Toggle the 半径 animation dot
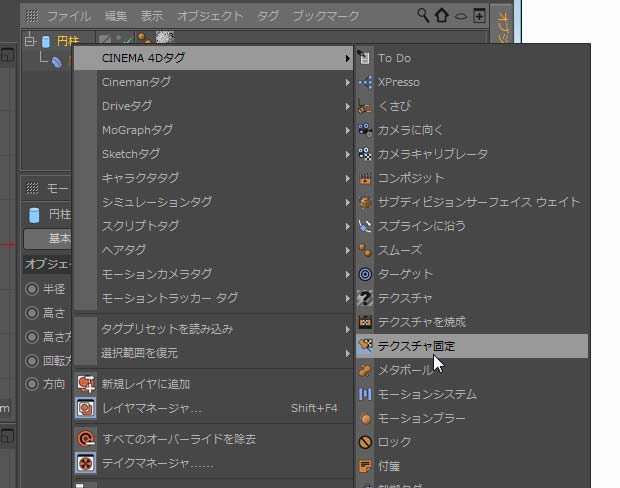Image resolution: width=620 pixels, height=488 pixels. tap(32, 289)
